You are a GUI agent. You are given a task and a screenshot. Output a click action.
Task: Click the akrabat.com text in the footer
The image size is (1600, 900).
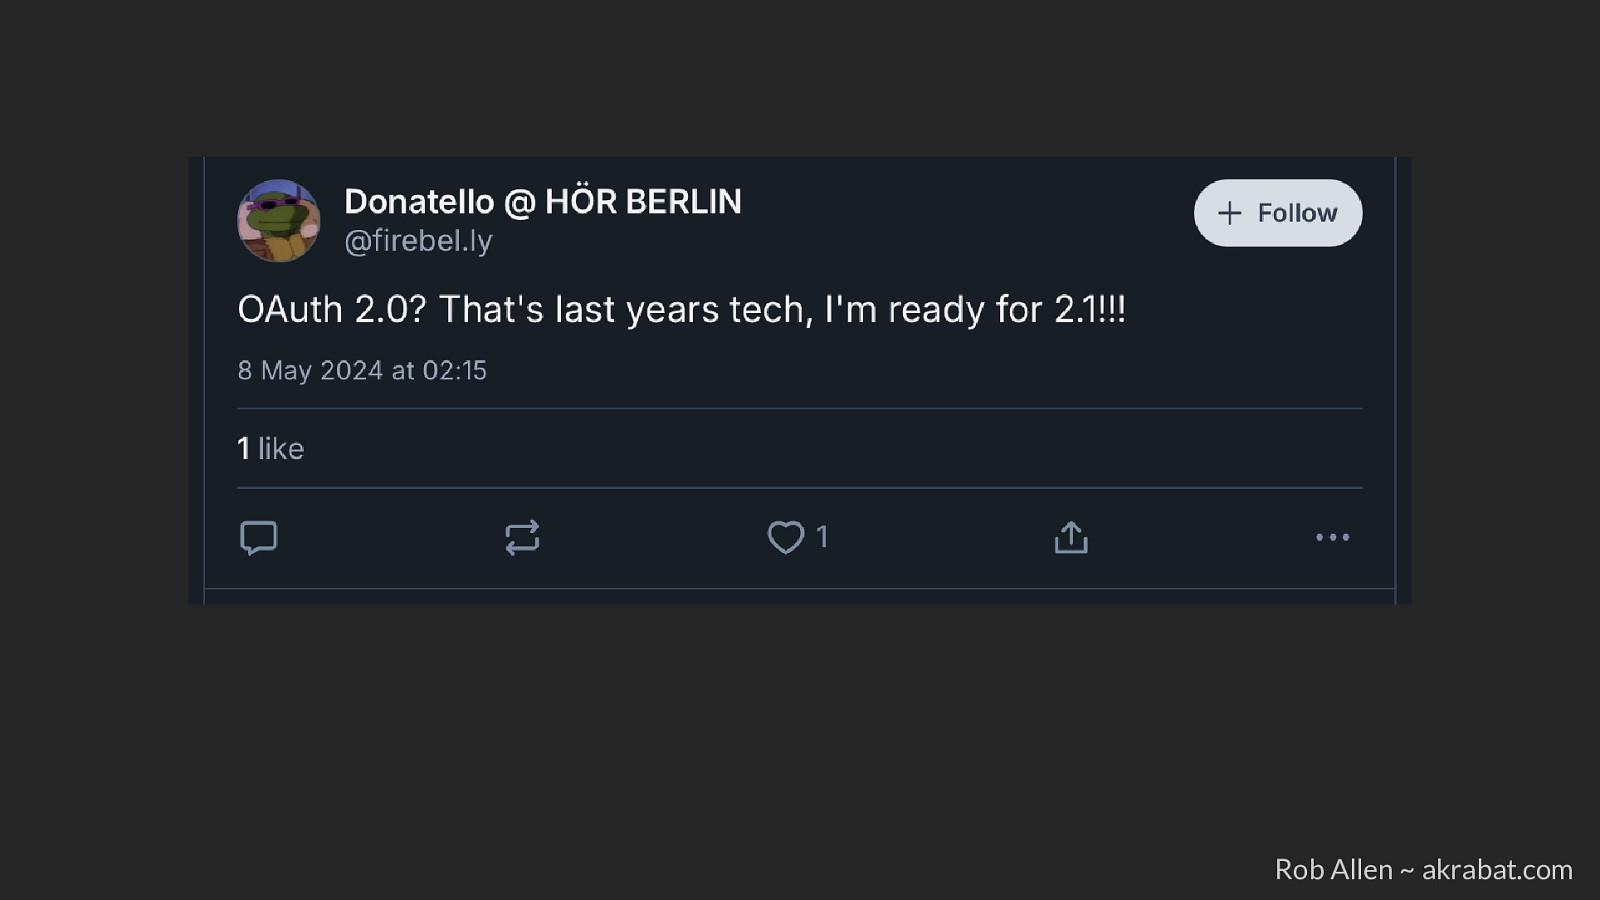[1497, 870]
